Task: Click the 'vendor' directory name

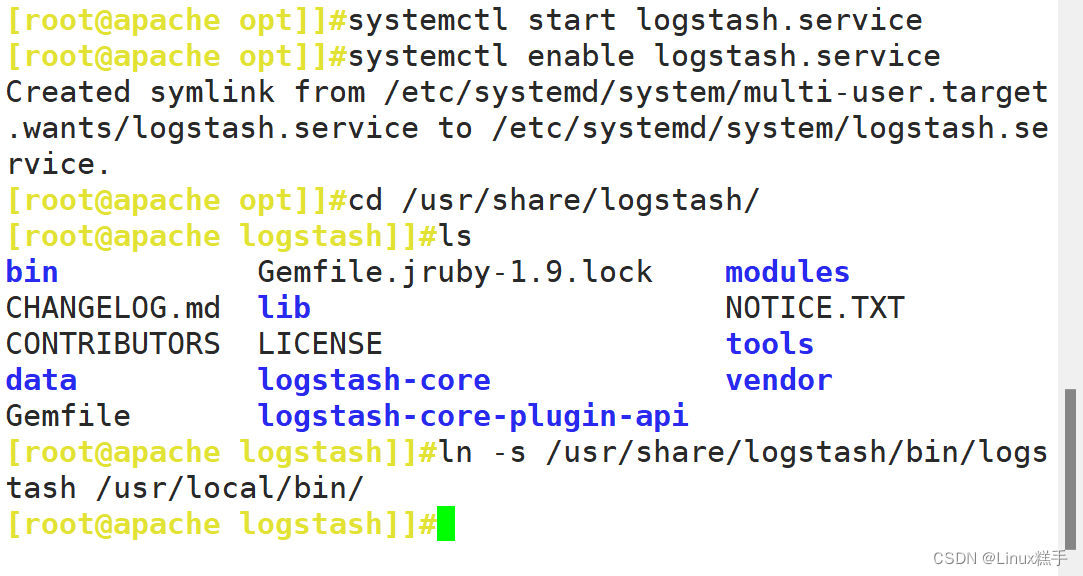Action: (779, 380)
